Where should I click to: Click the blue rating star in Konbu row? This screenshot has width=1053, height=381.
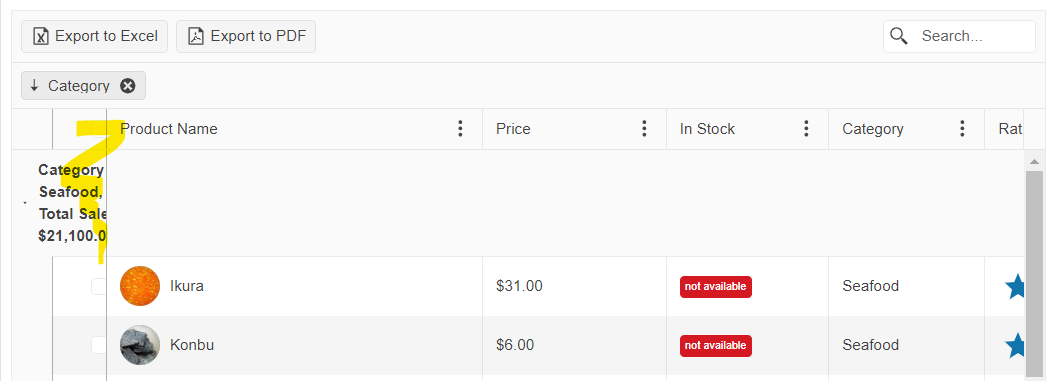click(x=1014, y=345)
